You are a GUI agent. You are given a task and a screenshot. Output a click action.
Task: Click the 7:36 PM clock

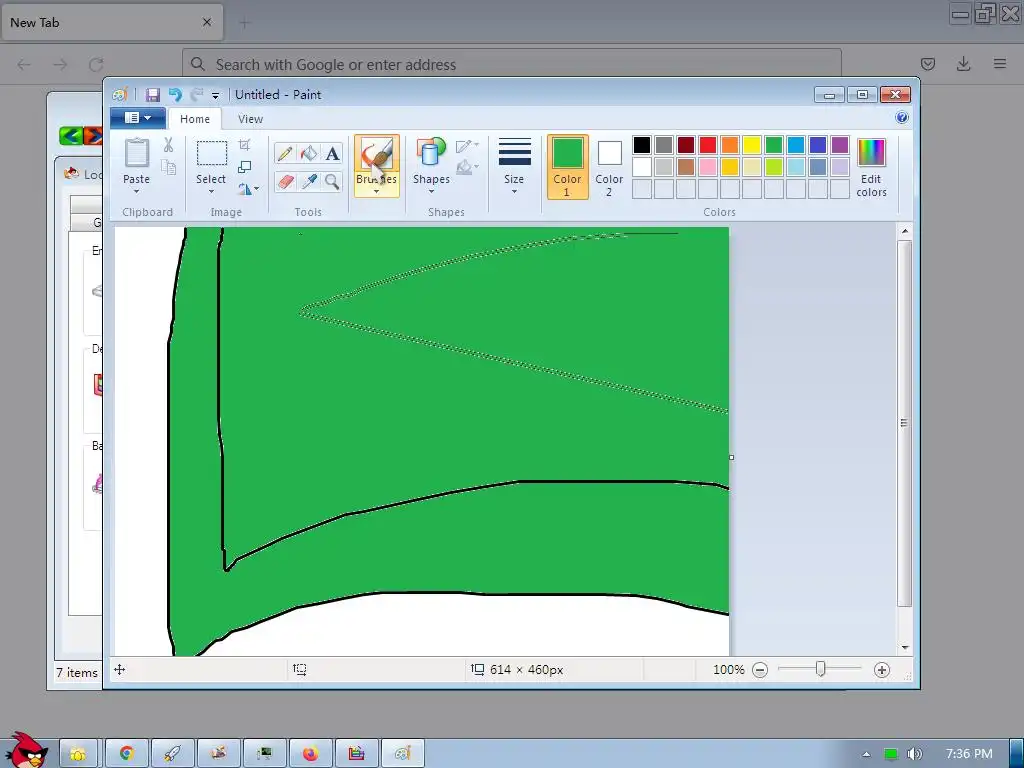tap(968, 754)
